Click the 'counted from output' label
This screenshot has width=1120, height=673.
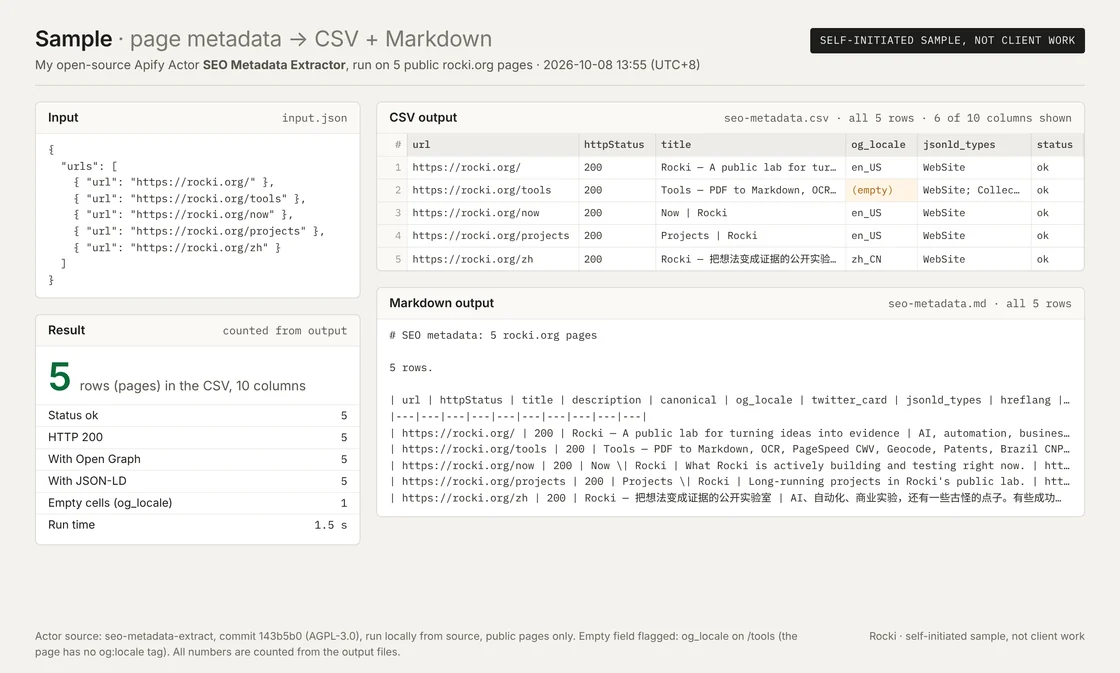284,331
